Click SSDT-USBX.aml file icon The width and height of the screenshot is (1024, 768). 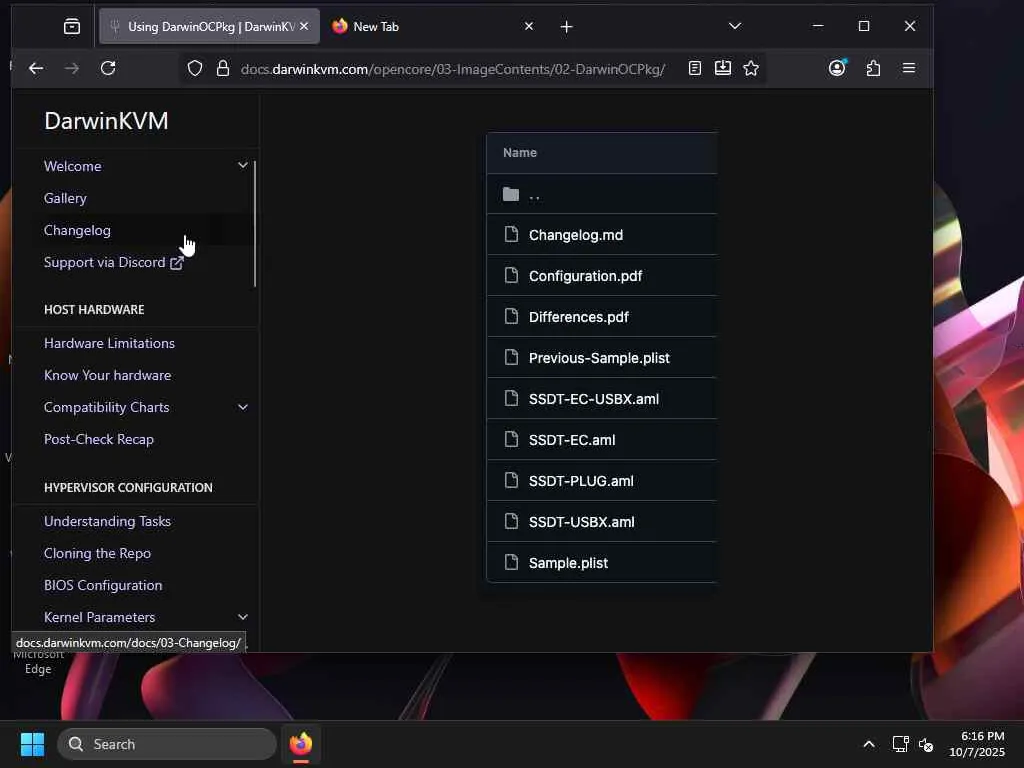coord(511,520)
